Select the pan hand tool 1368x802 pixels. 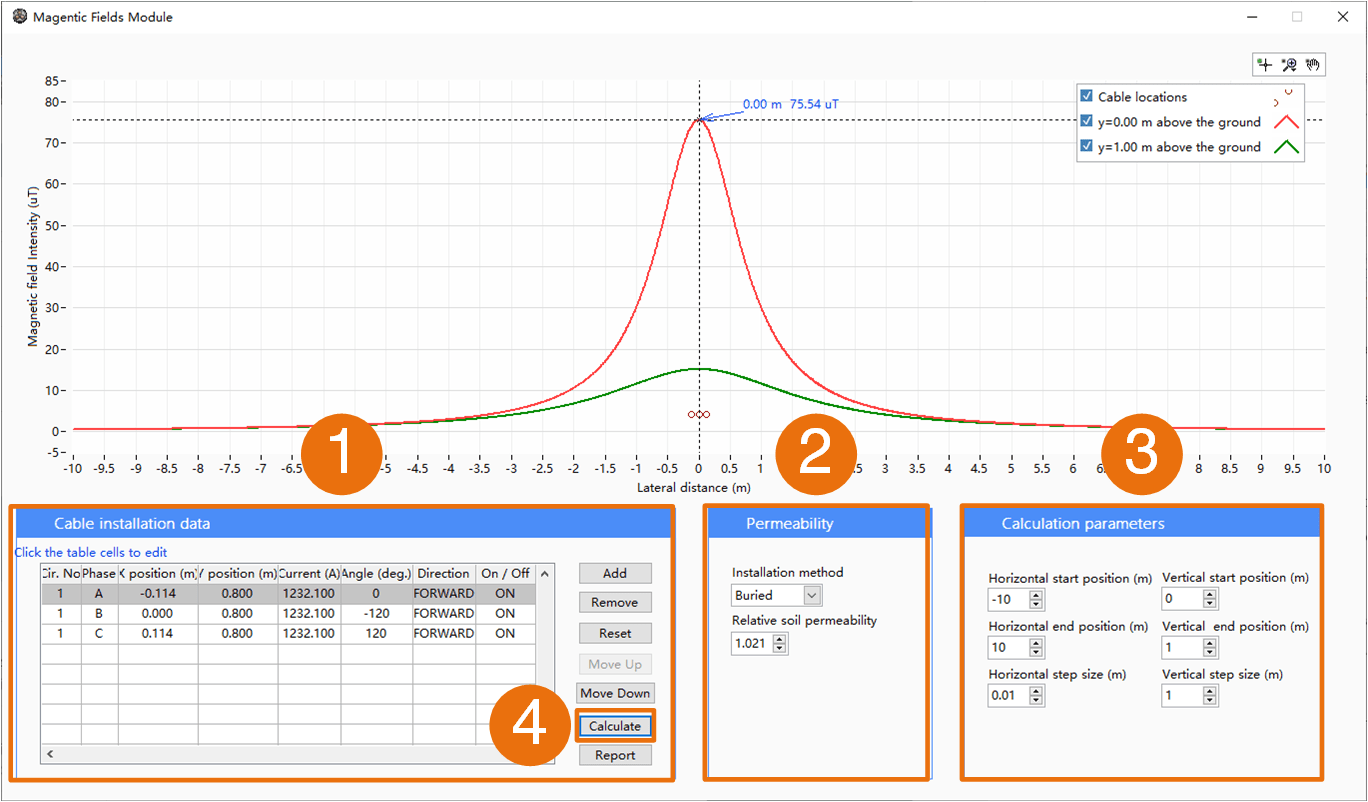point(1313,65)
